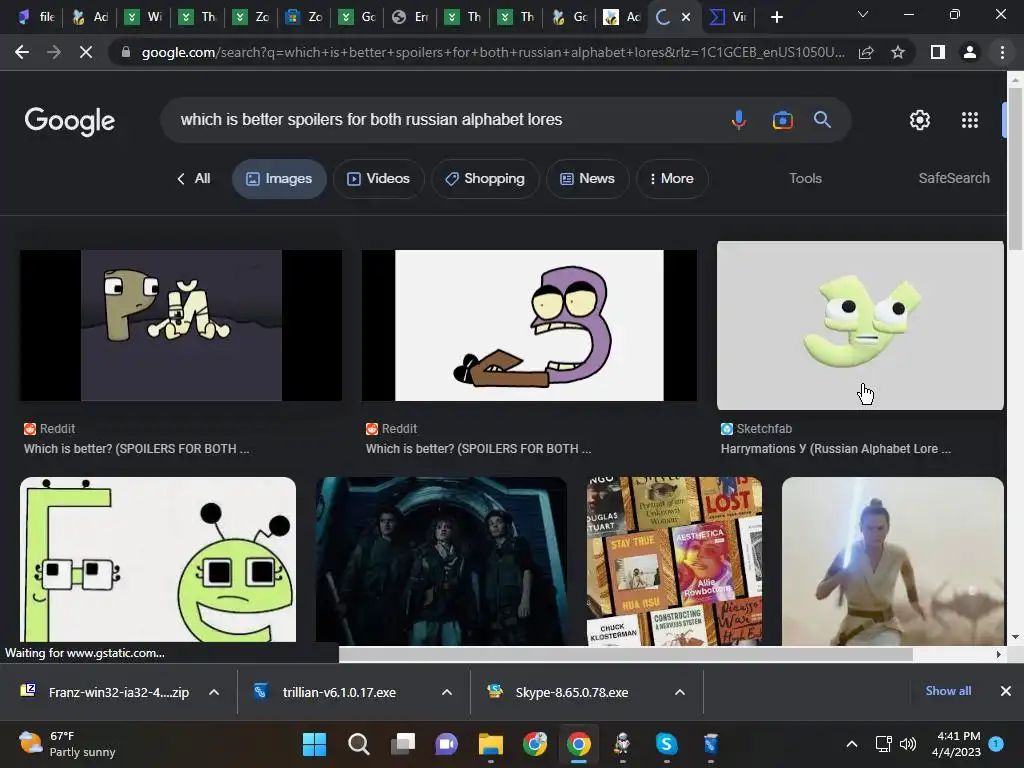Expand Franz-win32 zip download options
Image resolution: width=1024 pixels, height=768 pixels.
pos(214,692)
